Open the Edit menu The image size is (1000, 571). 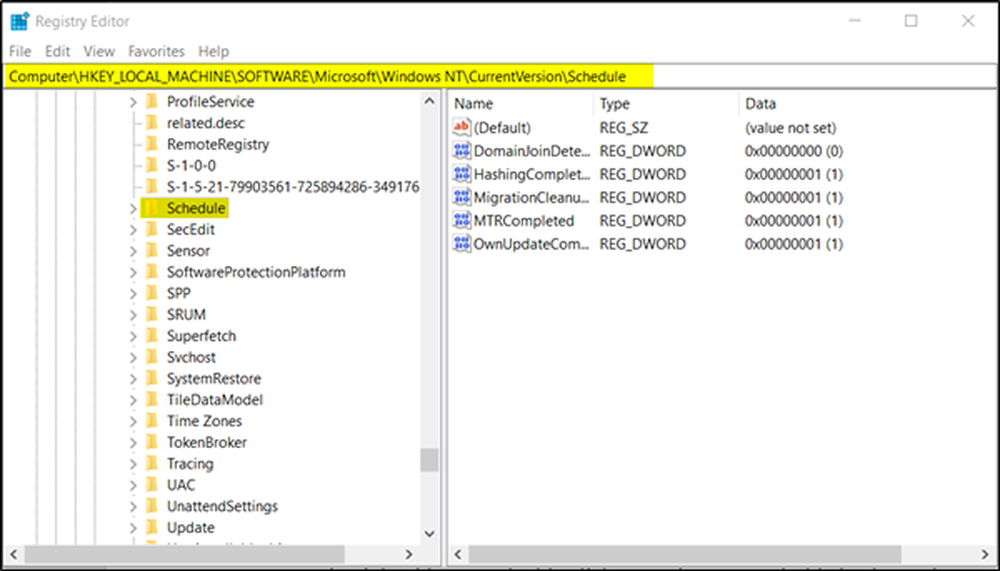pos(58,51)
